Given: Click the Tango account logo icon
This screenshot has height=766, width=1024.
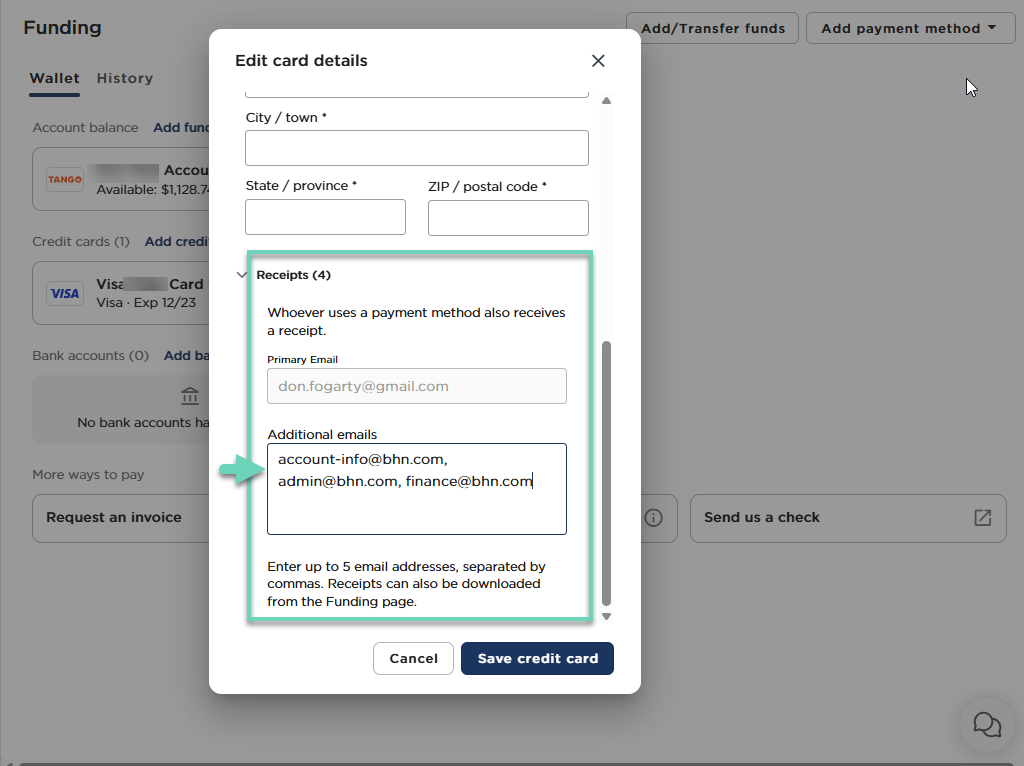Looking at the screenshot, I should 65,180.
